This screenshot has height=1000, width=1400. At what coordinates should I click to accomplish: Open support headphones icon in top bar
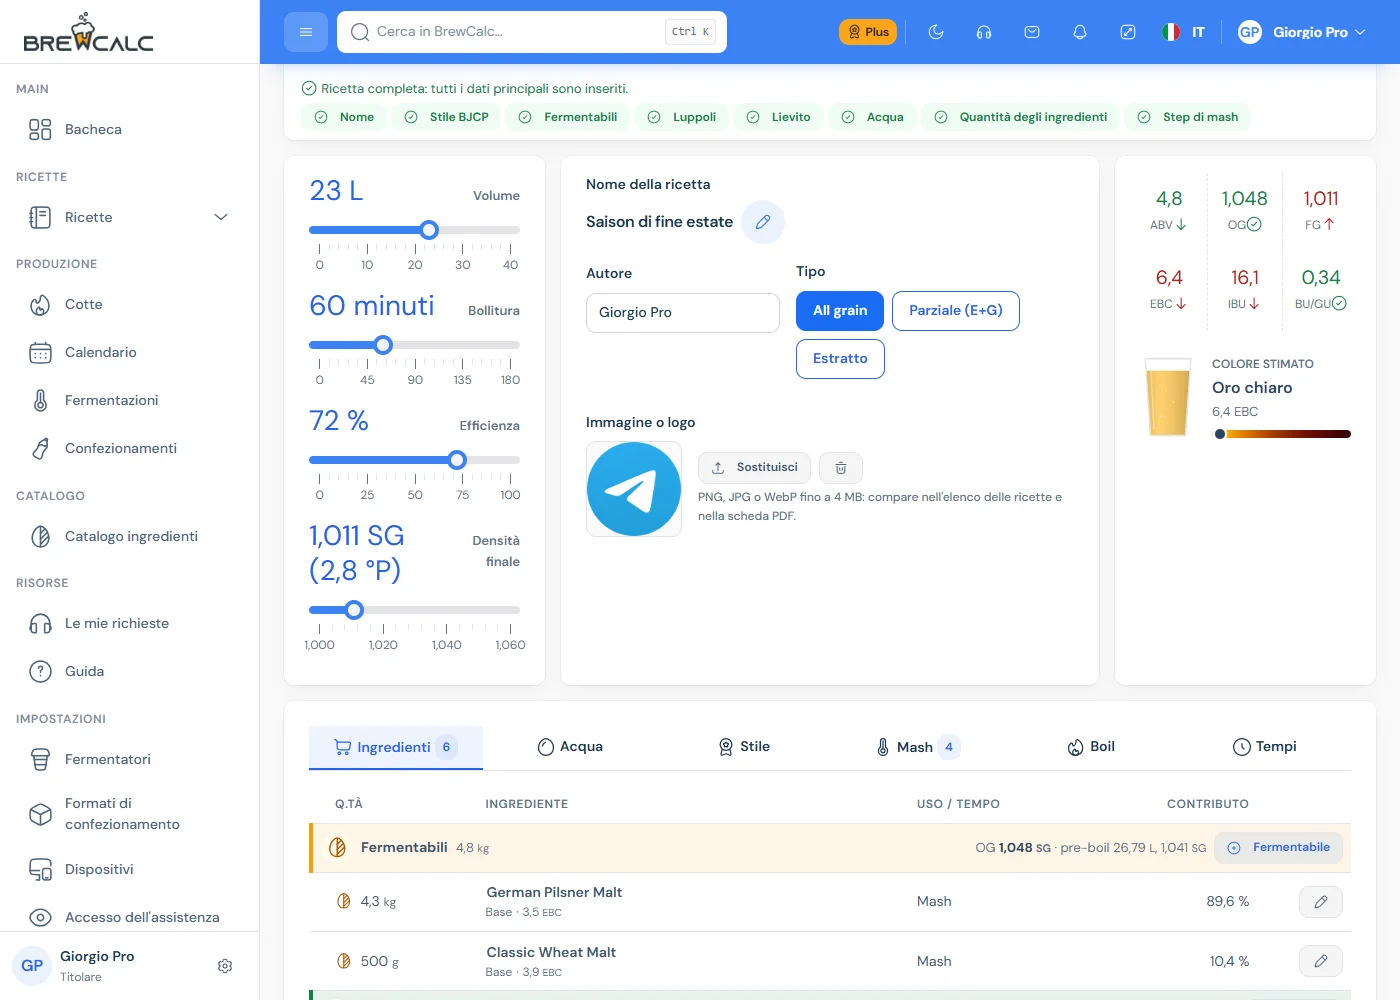[x=984, y=32]
